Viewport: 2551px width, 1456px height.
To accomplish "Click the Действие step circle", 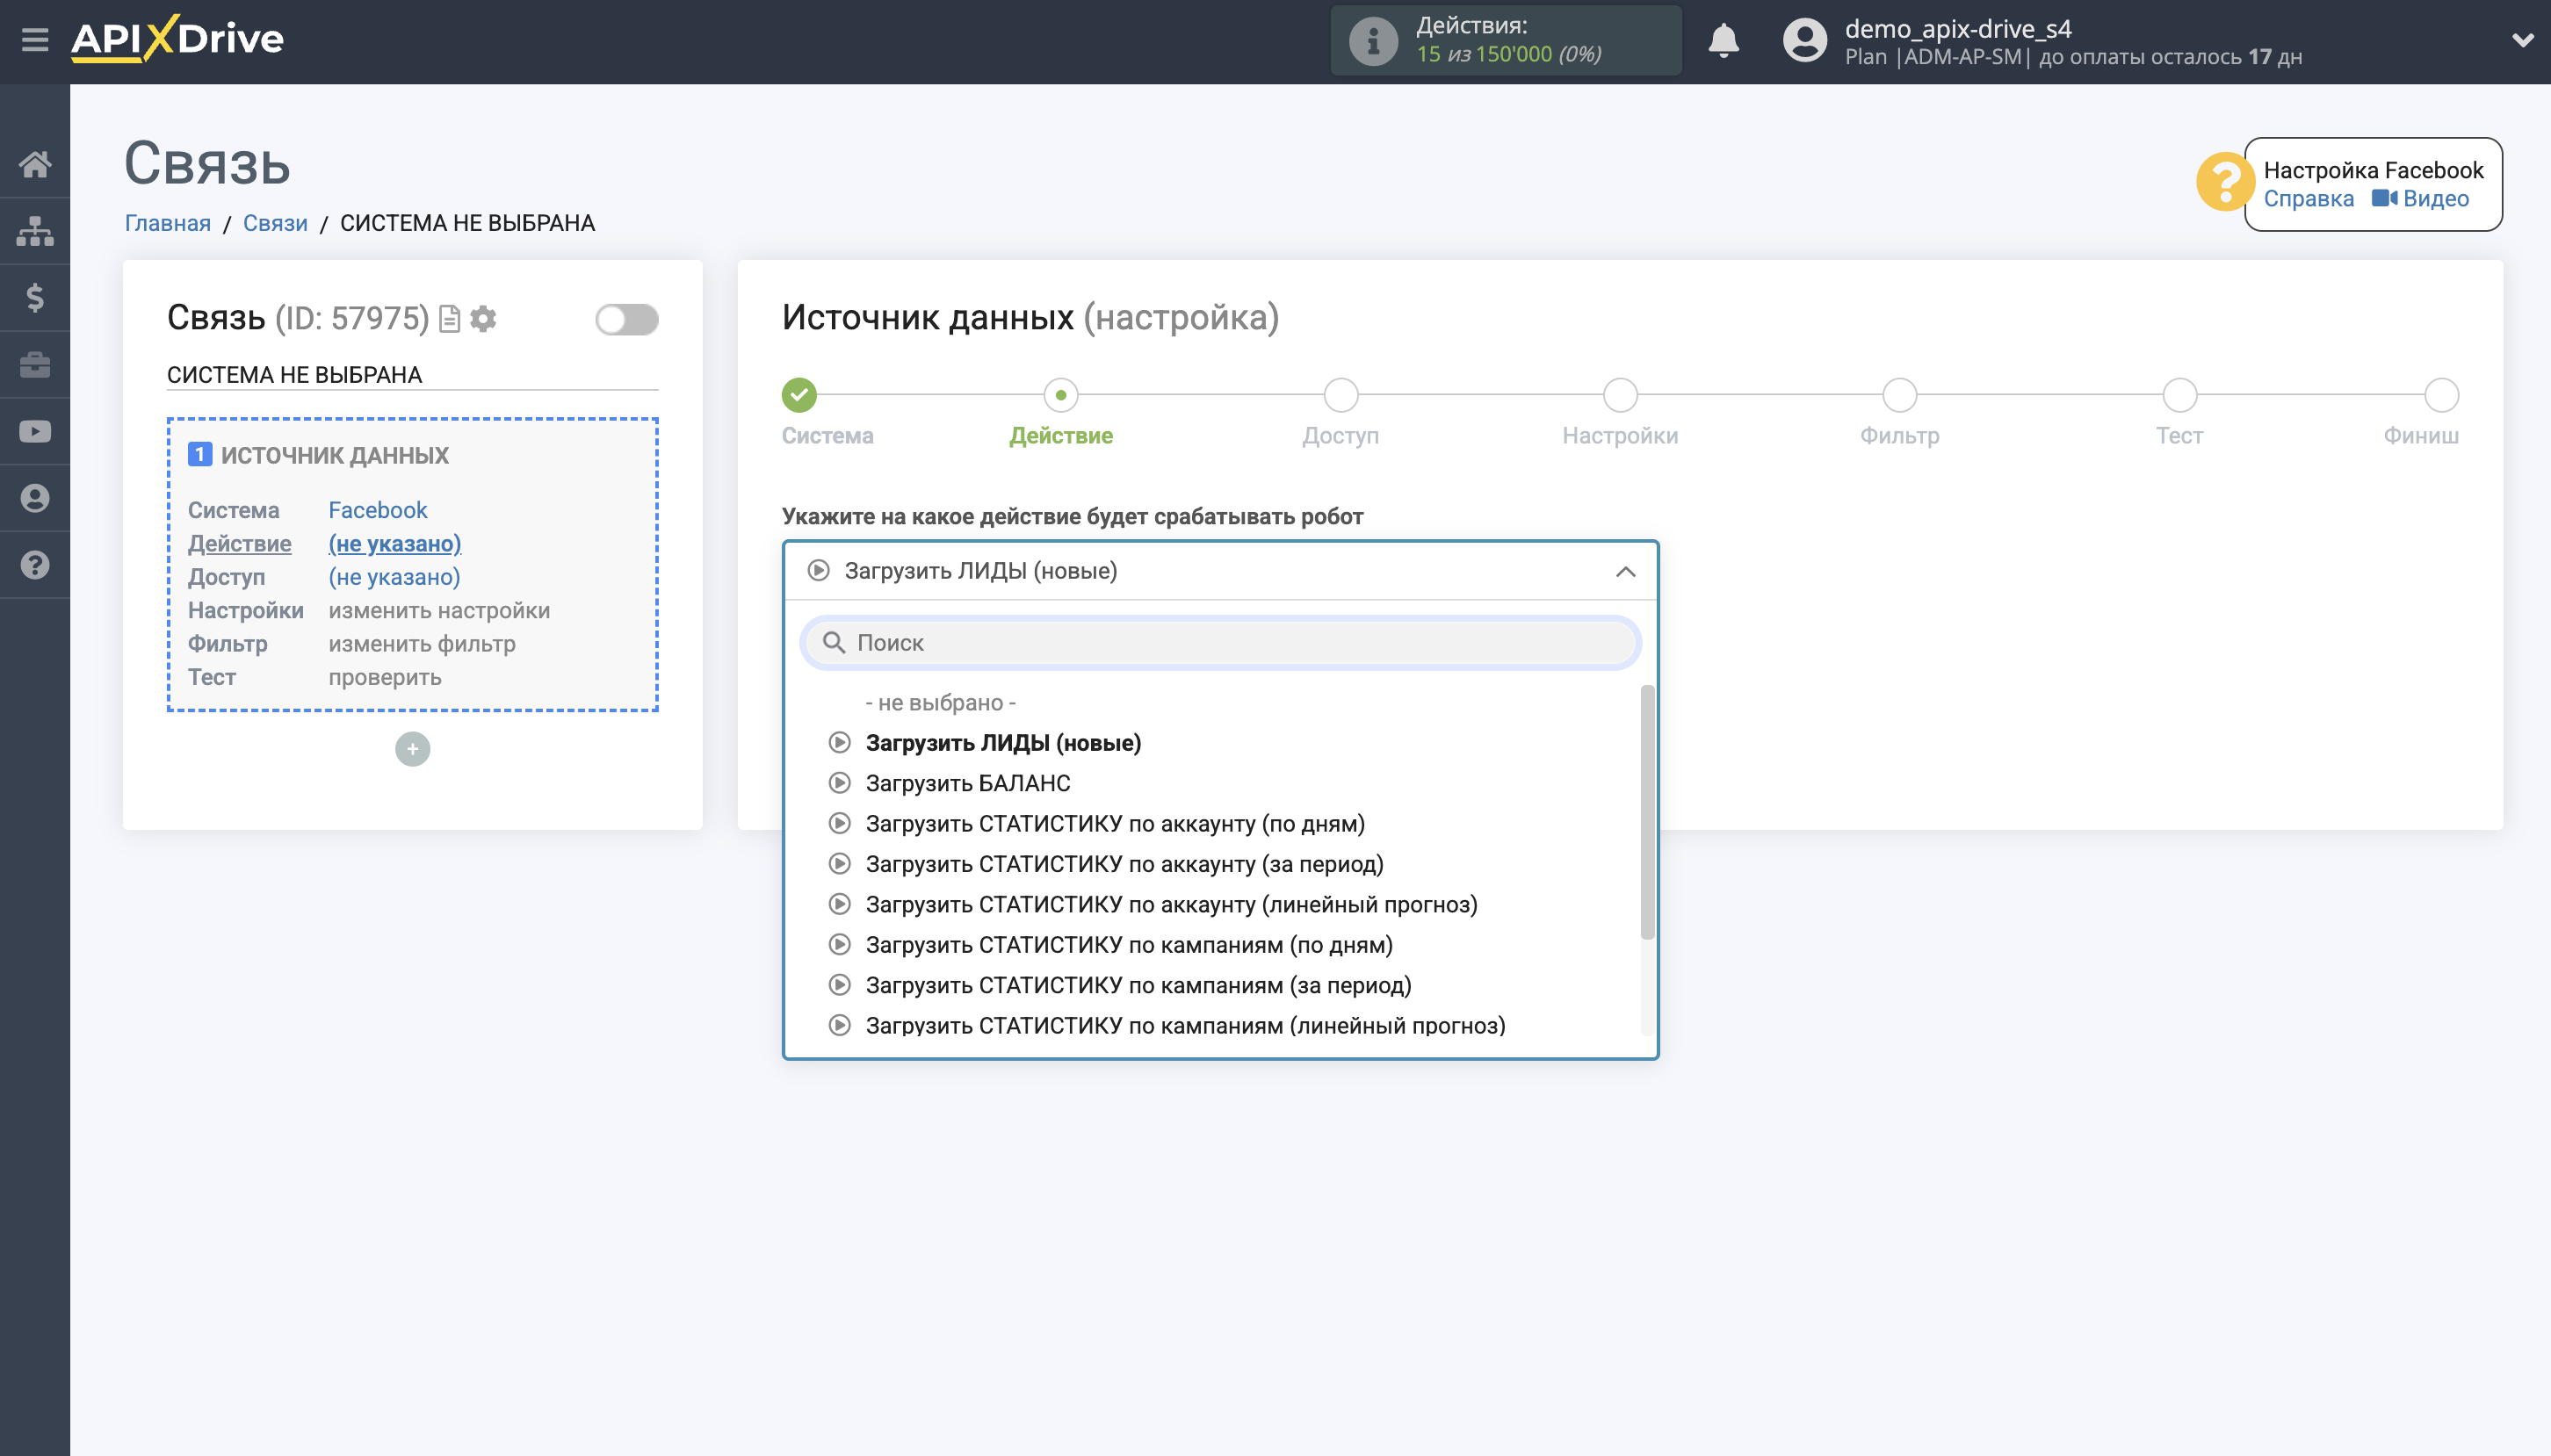I will click(1060, 395).
